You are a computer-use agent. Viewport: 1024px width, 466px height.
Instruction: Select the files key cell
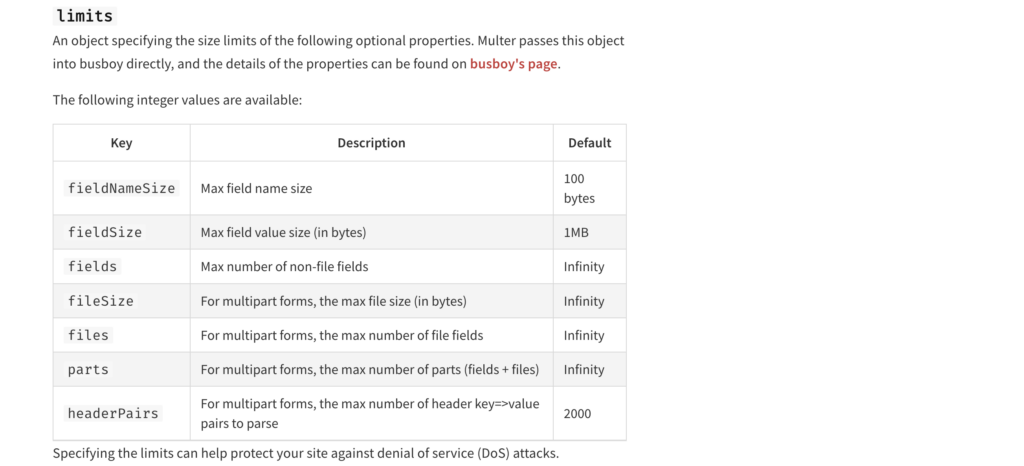point(121,335)
